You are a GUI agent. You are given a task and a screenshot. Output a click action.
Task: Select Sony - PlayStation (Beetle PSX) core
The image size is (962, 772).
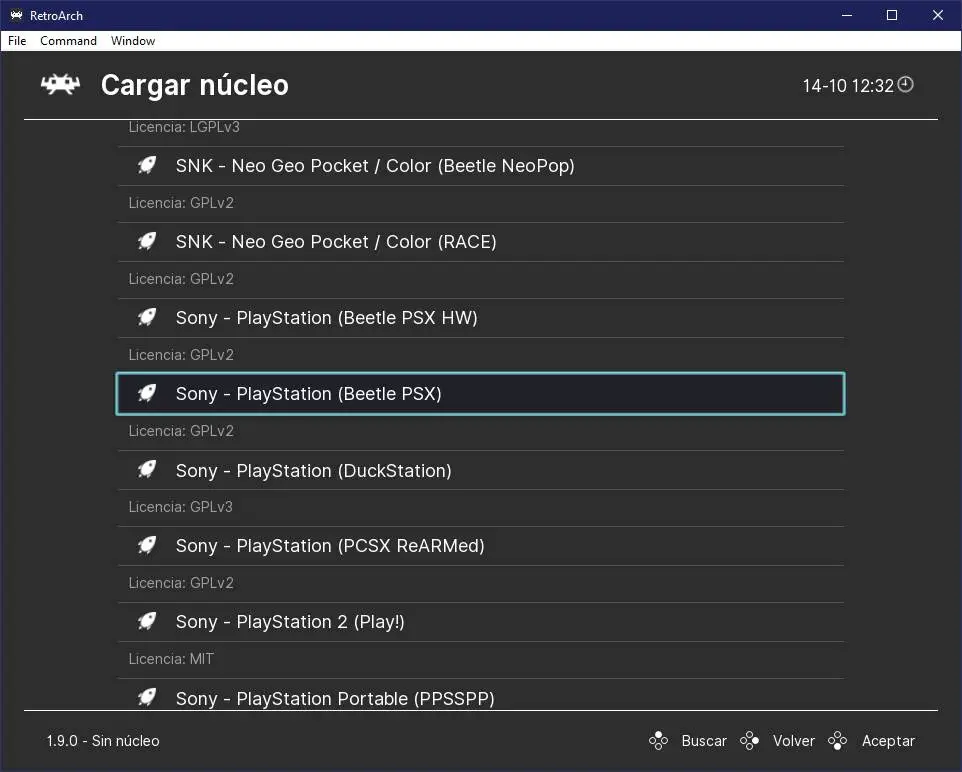[480, 394]
